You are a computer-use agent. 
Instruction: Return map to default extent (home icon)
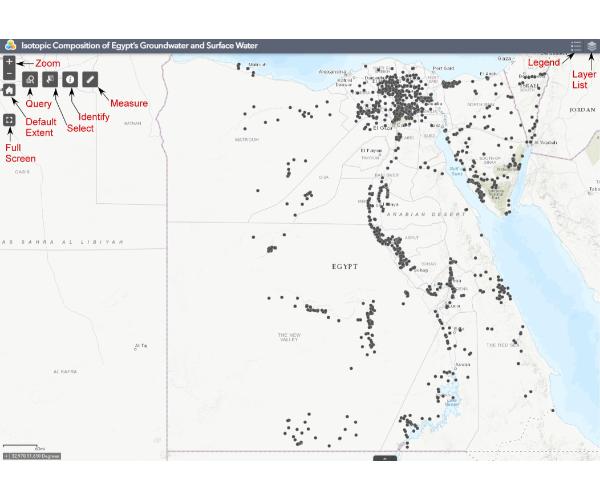point(9,89)
